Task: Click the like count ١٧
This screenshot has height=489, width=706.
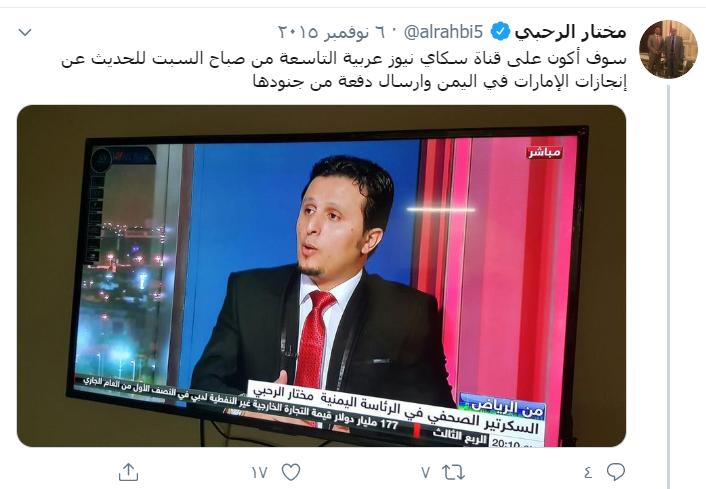Action: 259,472
